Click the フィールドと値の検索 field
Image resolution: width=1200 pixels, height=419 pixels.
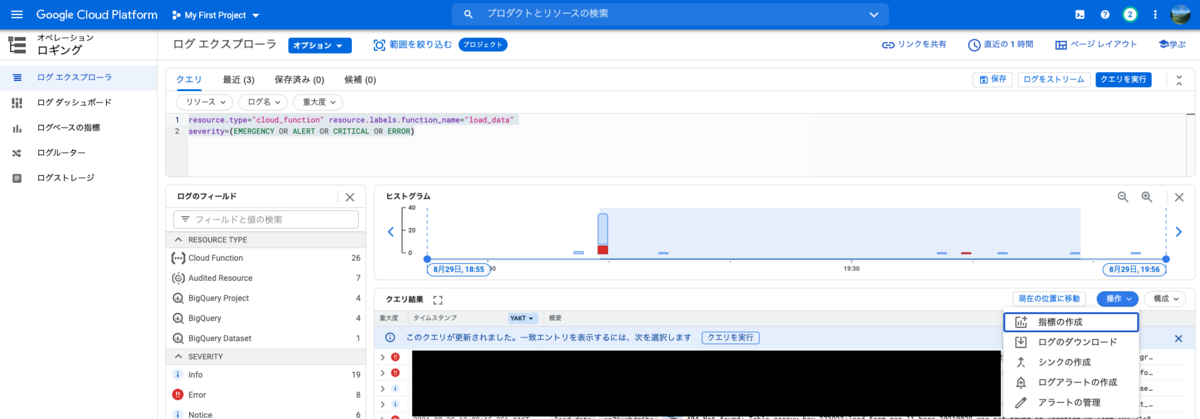pos(266,219)
